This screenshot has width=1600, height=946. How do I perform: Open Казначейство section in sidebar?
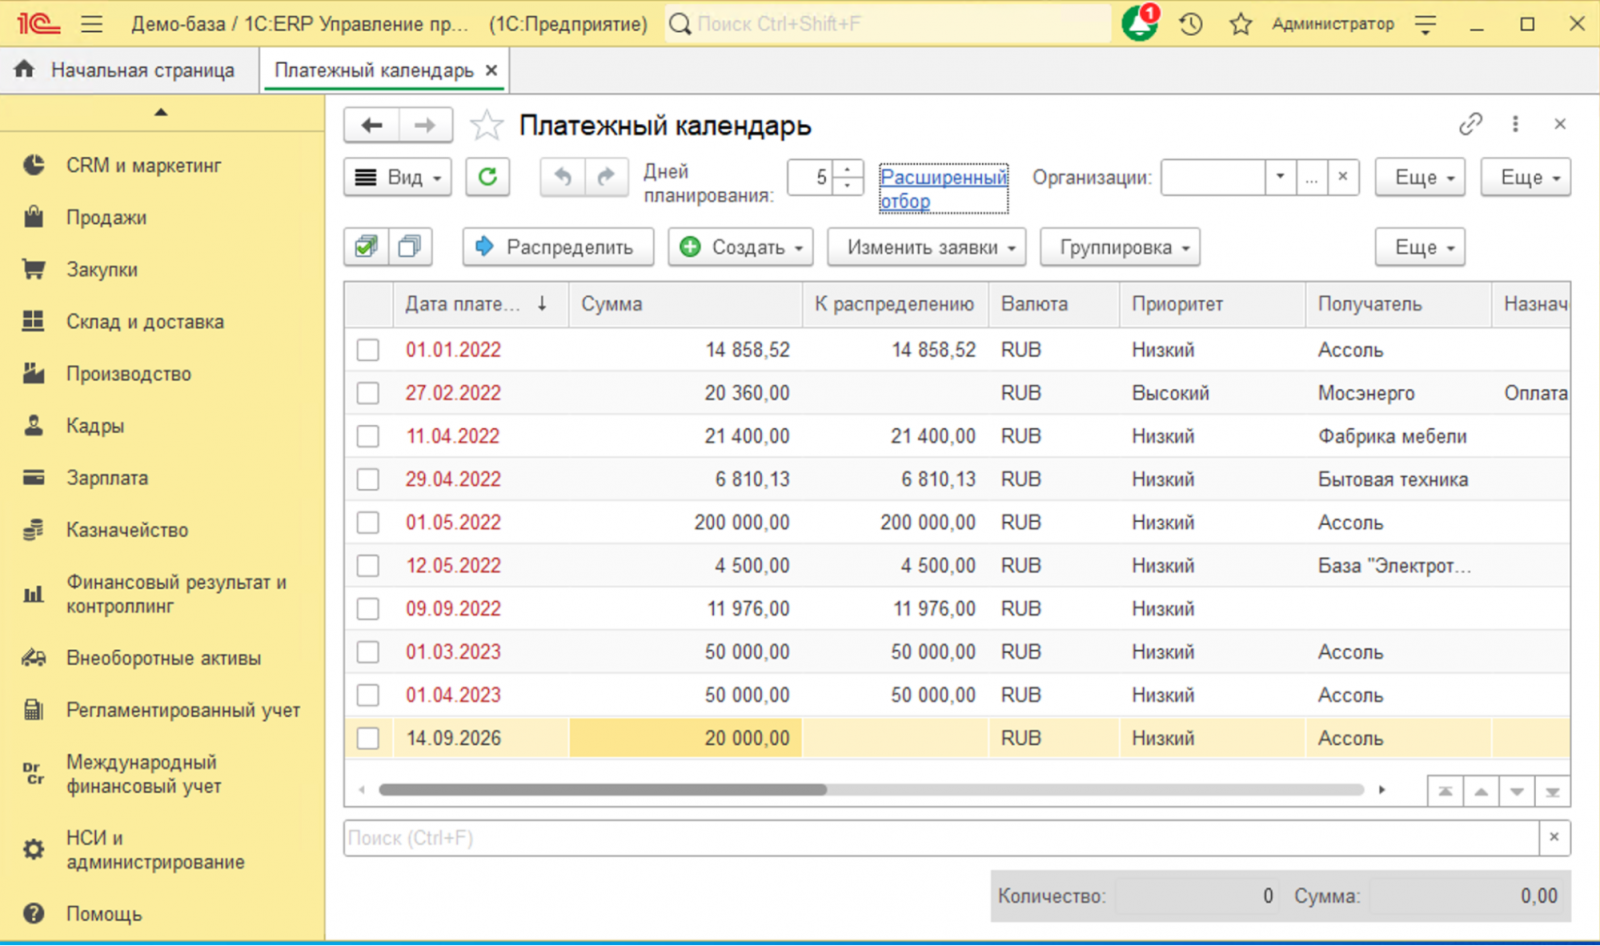tap(127, 530)
